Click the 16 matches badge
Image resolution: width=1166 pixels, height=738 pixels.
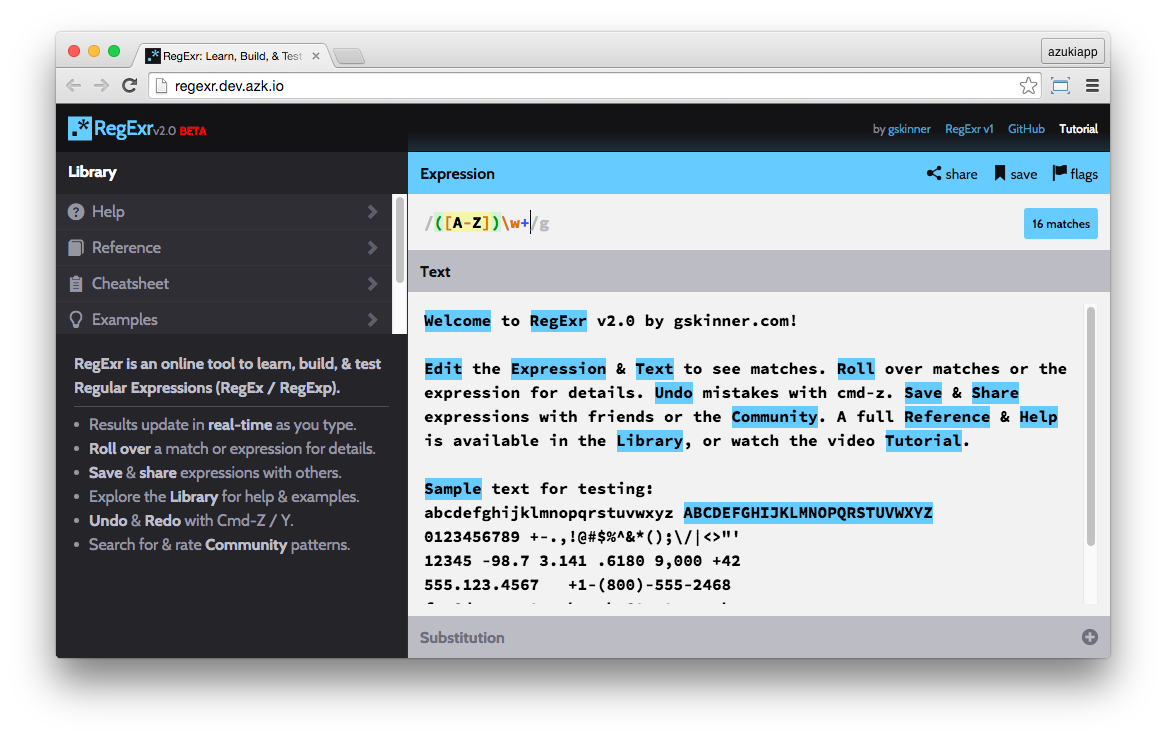pos(1060,224)
